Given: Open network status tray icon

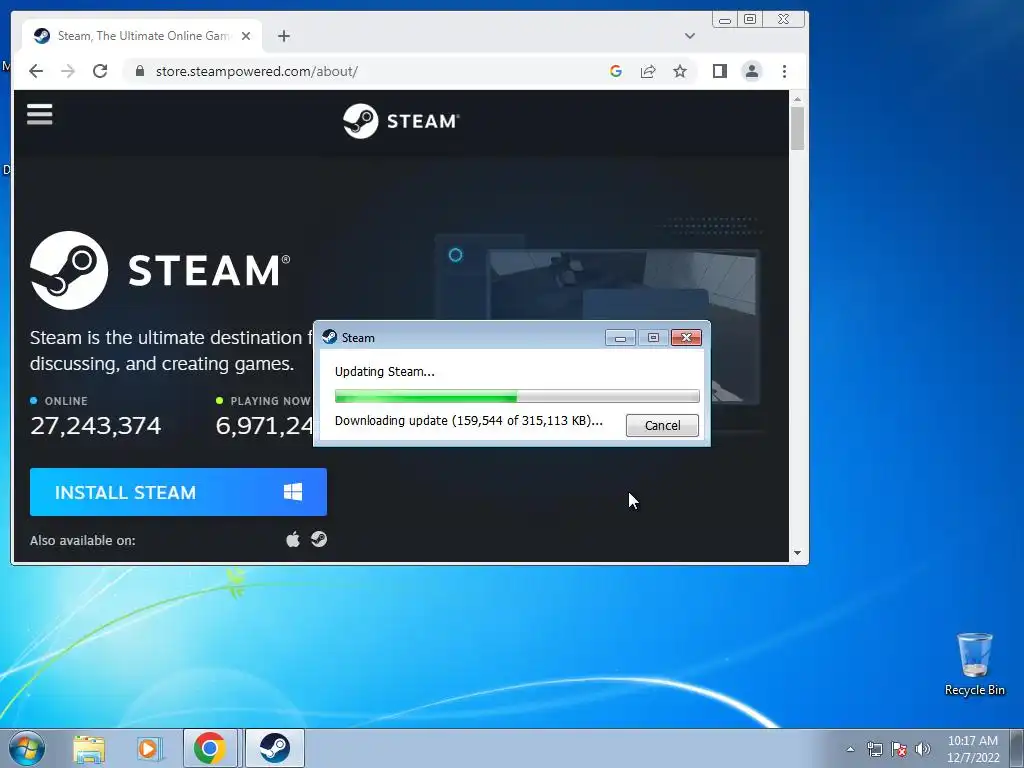Looking at the screenshot, I should pyautogui.click(x=874, y=749).
